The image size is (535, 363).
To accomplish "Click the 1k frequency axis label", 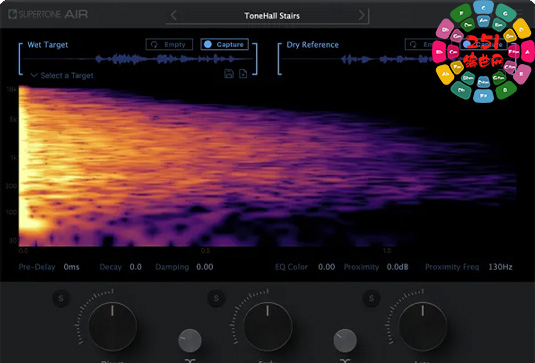I will (x=13, y=158).
